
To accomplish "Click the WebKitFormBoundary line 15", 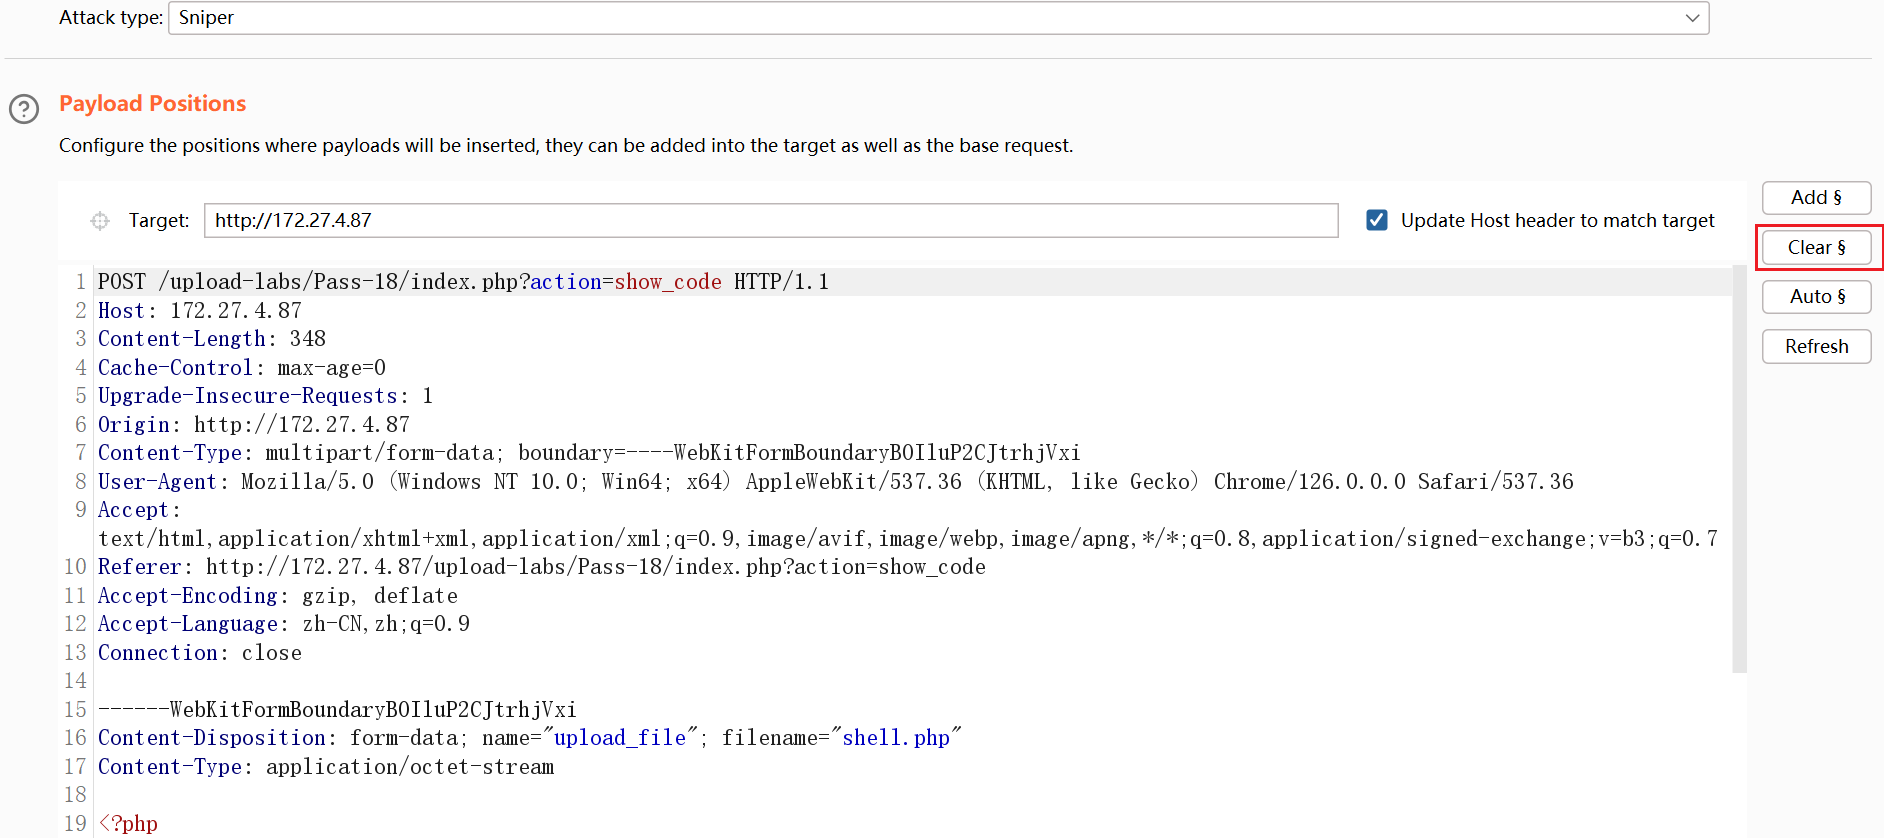I will [x=337, y=710].
